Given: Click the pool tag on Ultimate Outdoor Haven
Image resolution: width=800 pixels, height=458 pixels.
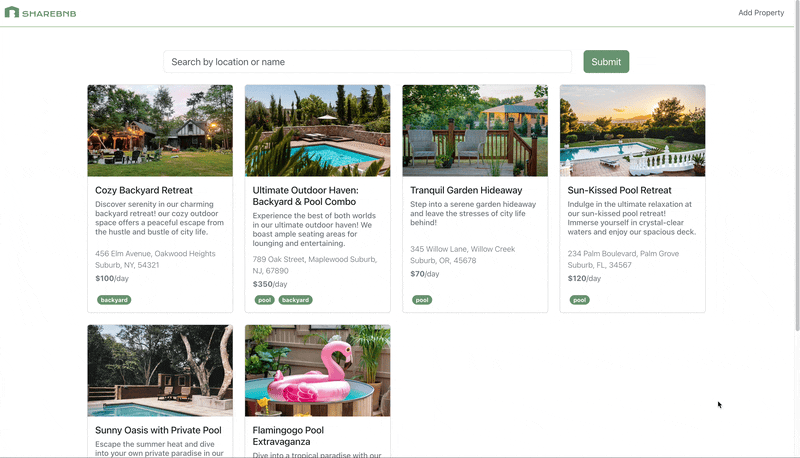Looking at the screenshot, I should coord(264,300).
